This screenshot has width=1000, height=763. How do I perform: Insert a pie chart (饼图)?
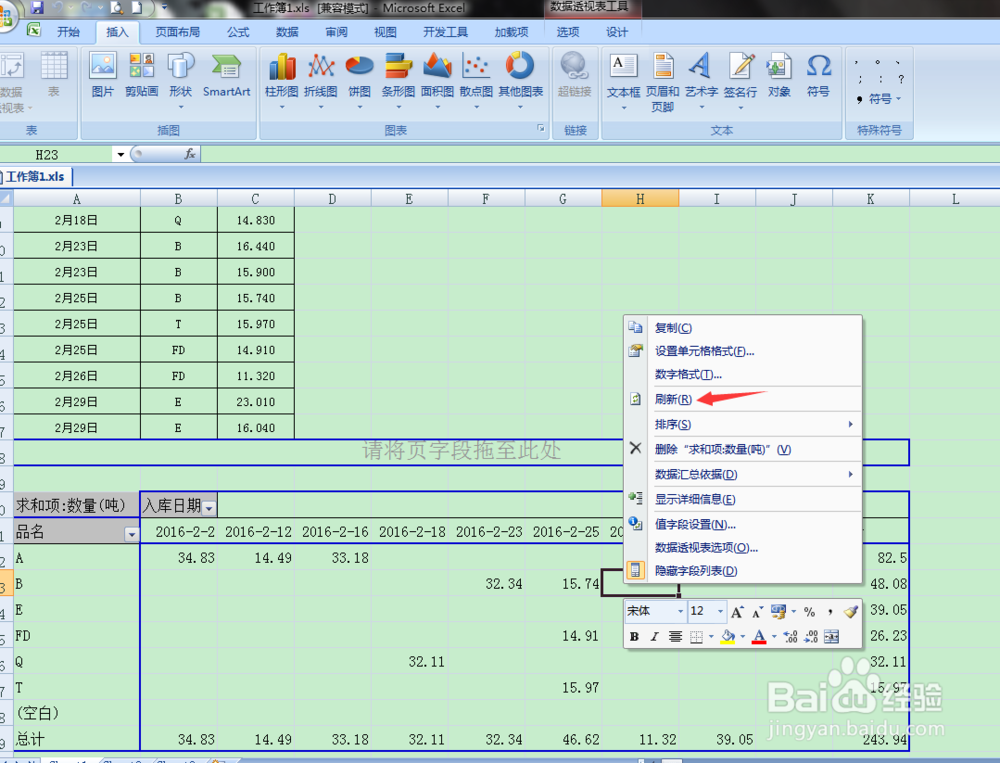pos(359,80)
